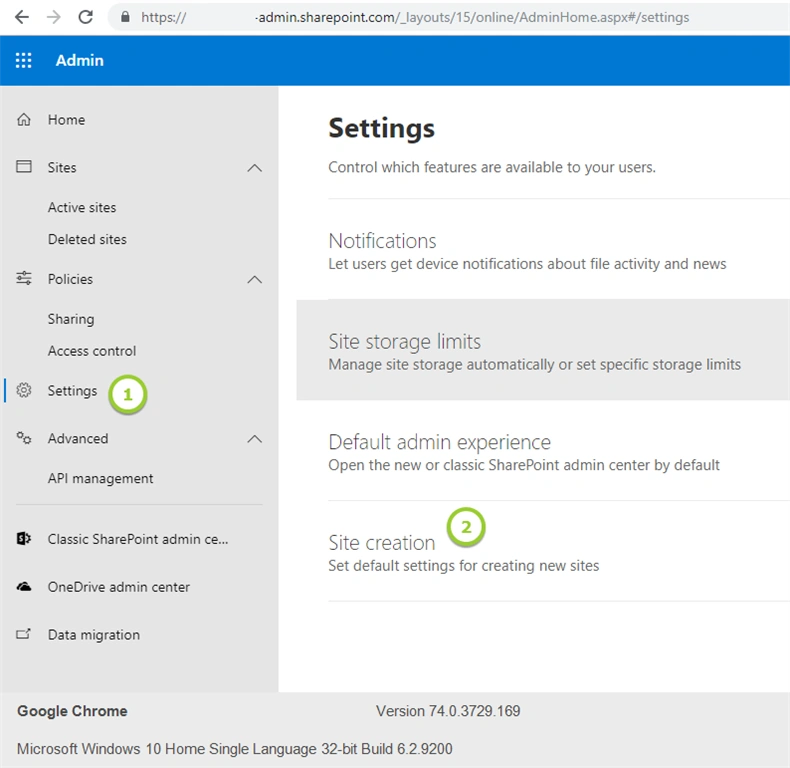
Task: Open API management page
Action: click(x=100, y=479)
